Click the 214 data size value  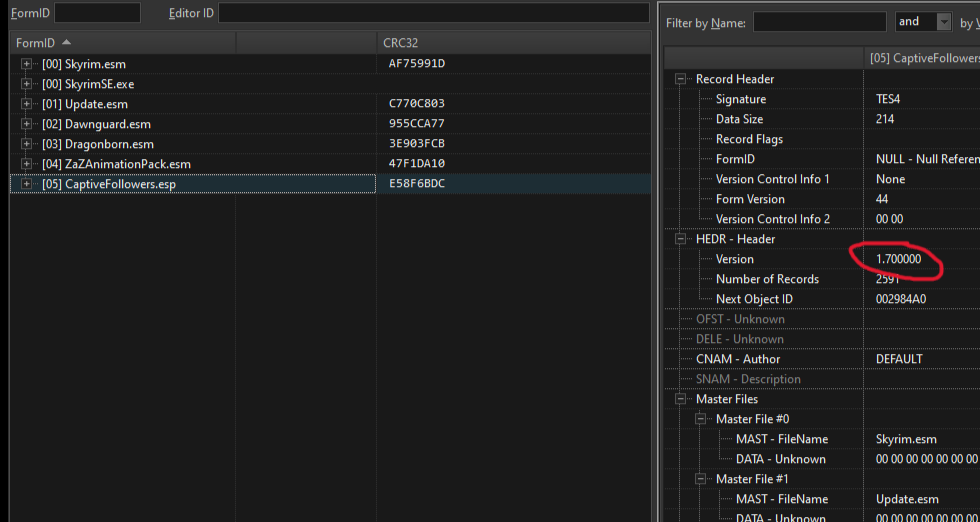click(885, 119)
